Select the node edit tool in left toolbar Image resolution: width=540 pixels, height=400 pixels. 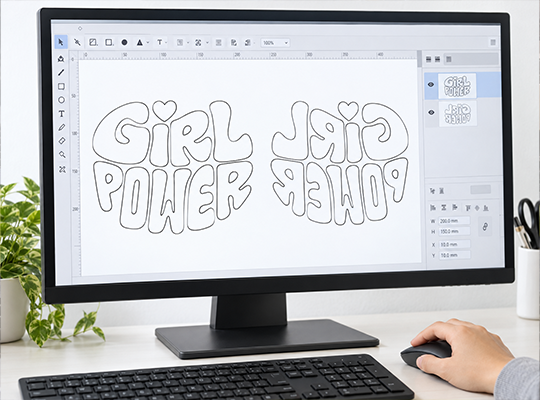coord(61,59)
